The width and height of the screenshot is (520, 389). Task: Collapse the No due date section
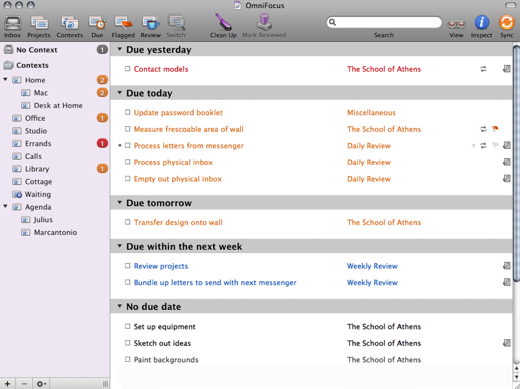coord(119,306)
